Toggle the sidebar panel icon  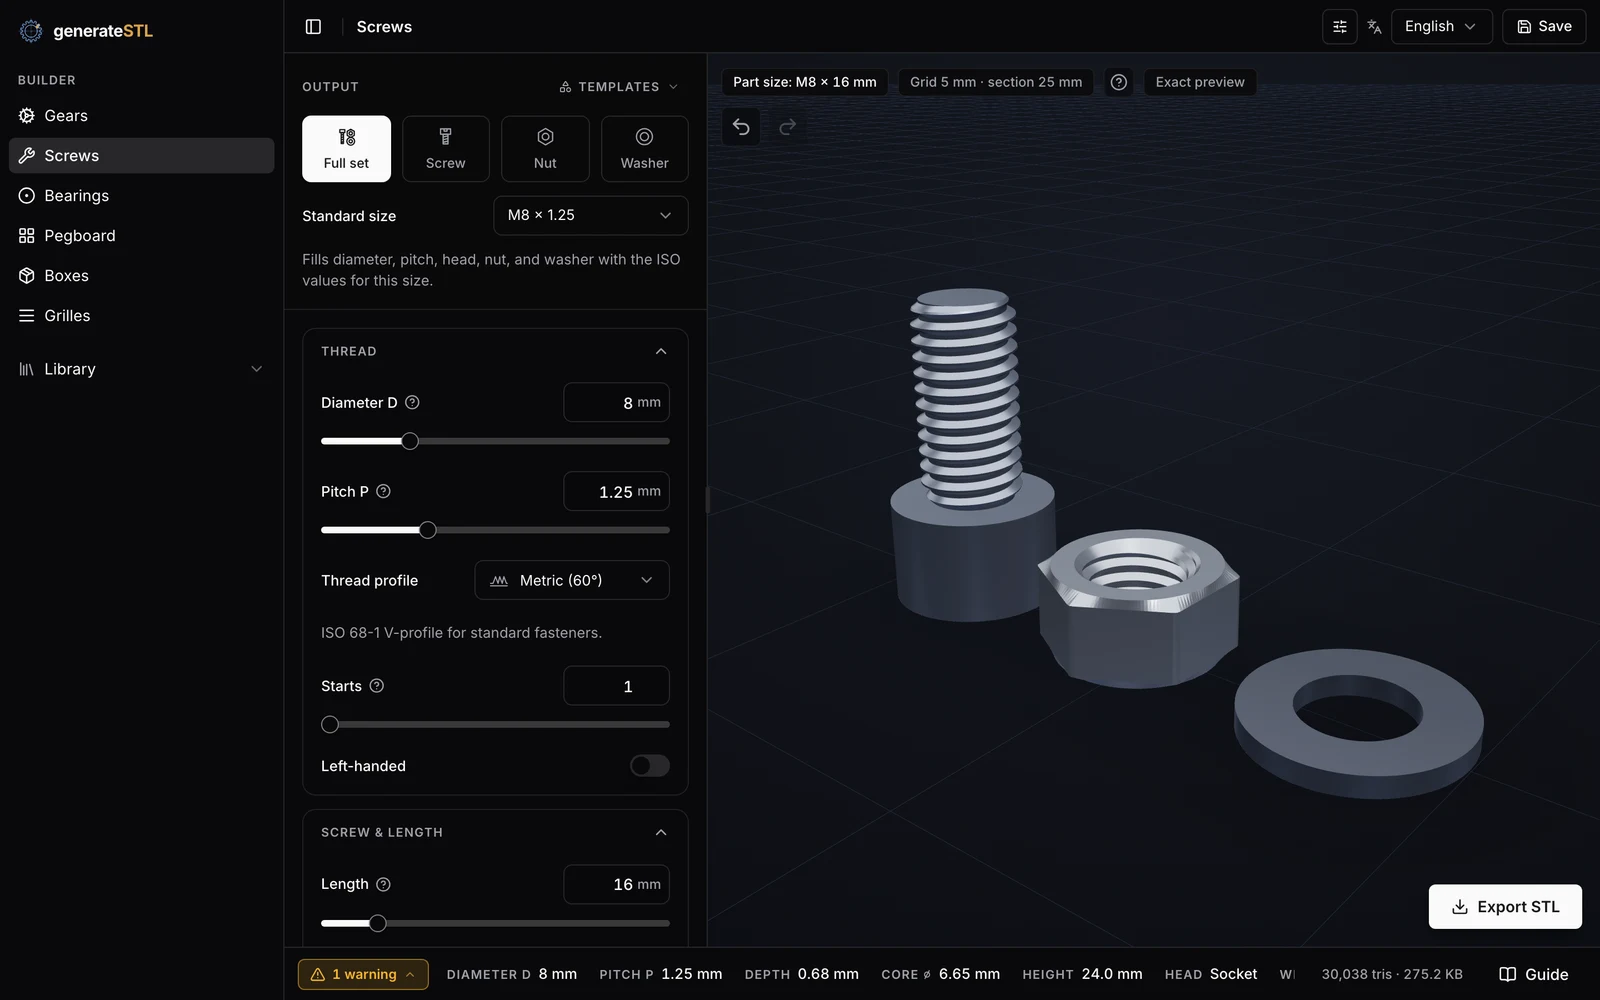(x=313, y=27)
